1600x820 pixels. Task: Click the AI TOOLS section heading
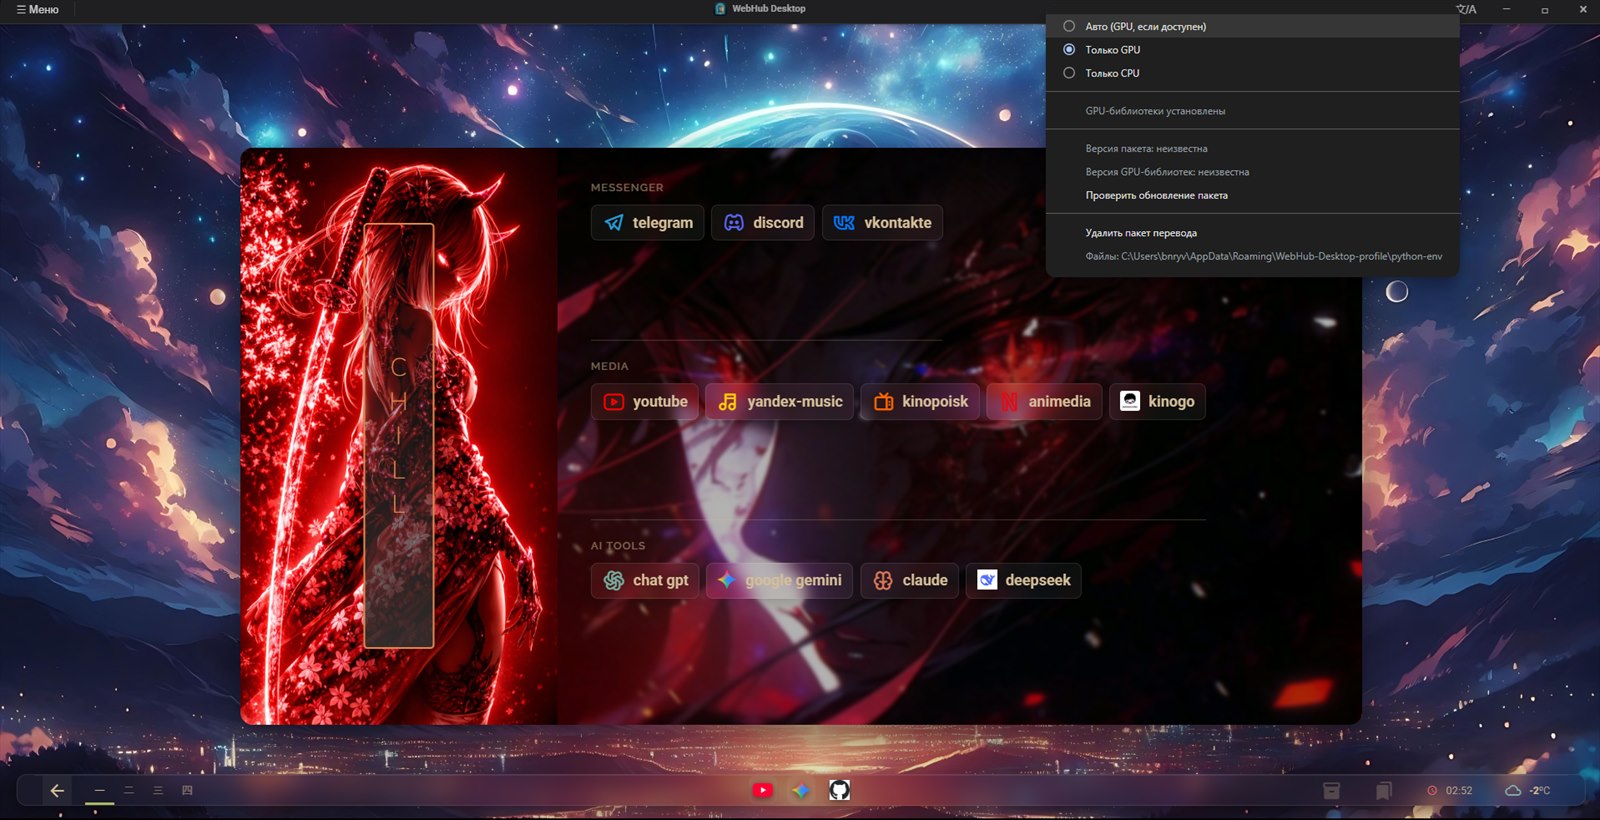point(618,546)
